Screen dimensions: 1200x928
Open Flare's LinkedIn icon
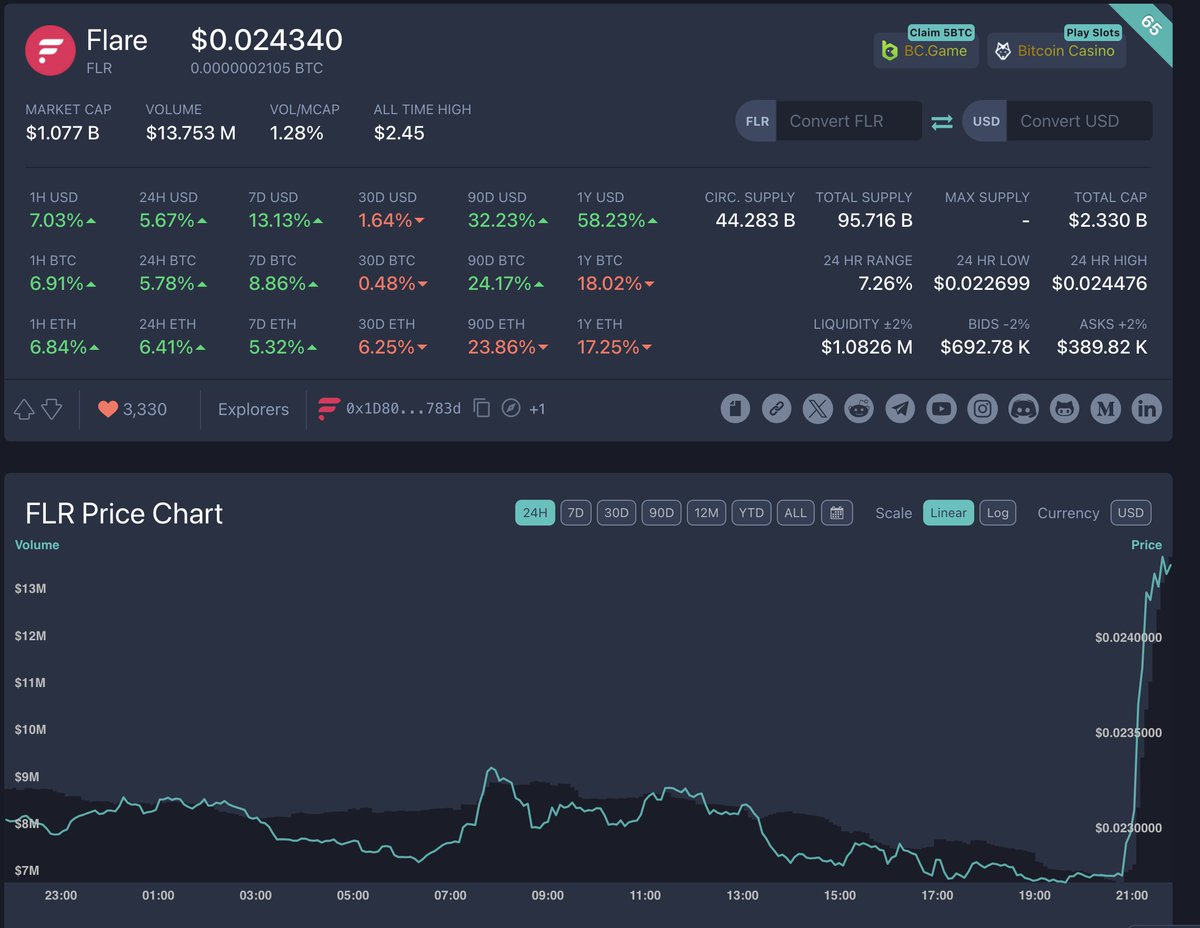pos(1147,408)
